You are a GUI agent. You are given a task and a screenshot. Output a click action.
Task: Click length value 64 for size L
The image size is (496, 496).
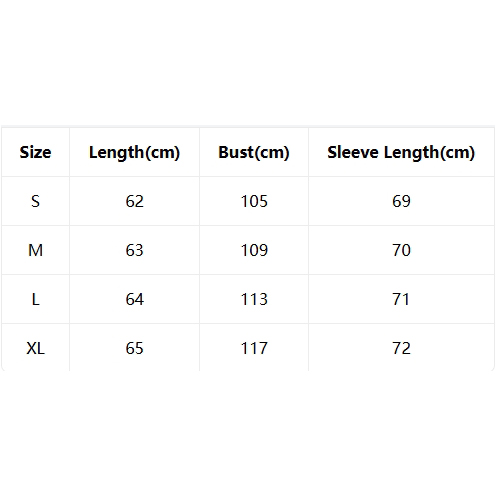134,299
